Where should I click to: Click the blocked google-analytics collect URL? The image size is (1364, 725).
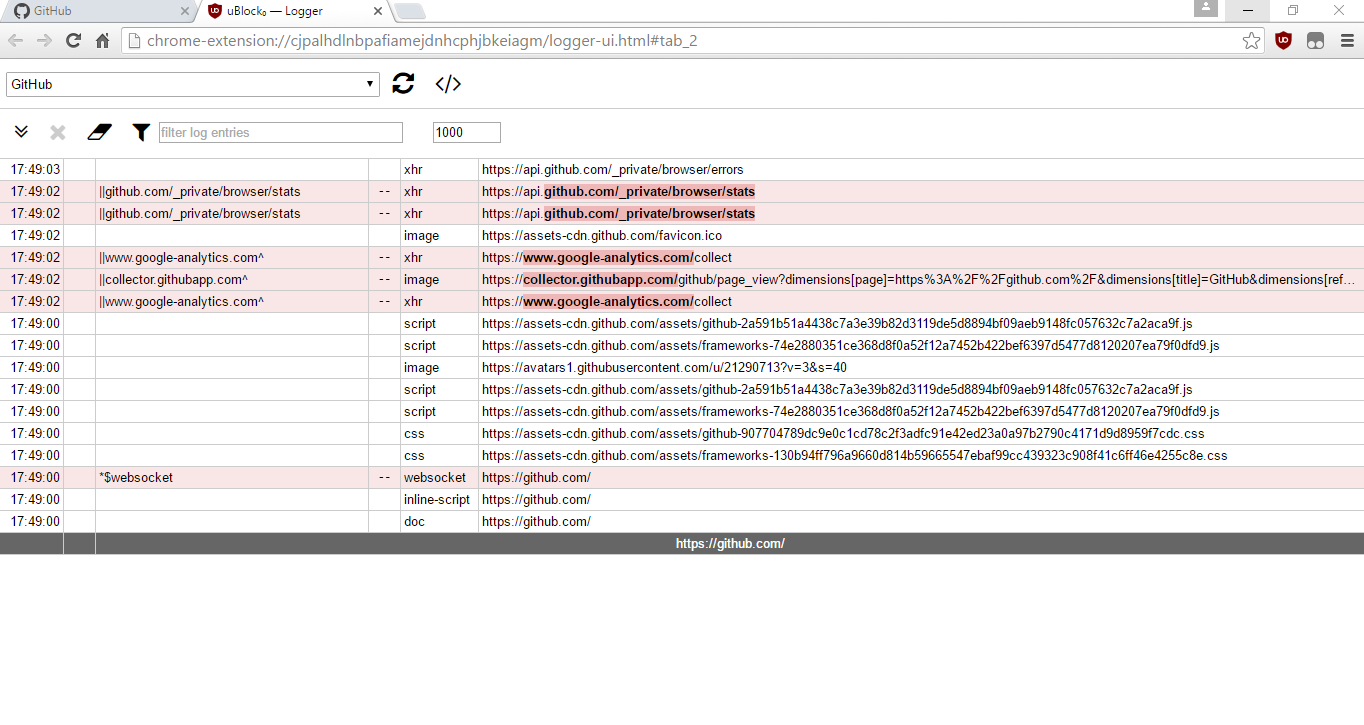[x=605, y=257]
